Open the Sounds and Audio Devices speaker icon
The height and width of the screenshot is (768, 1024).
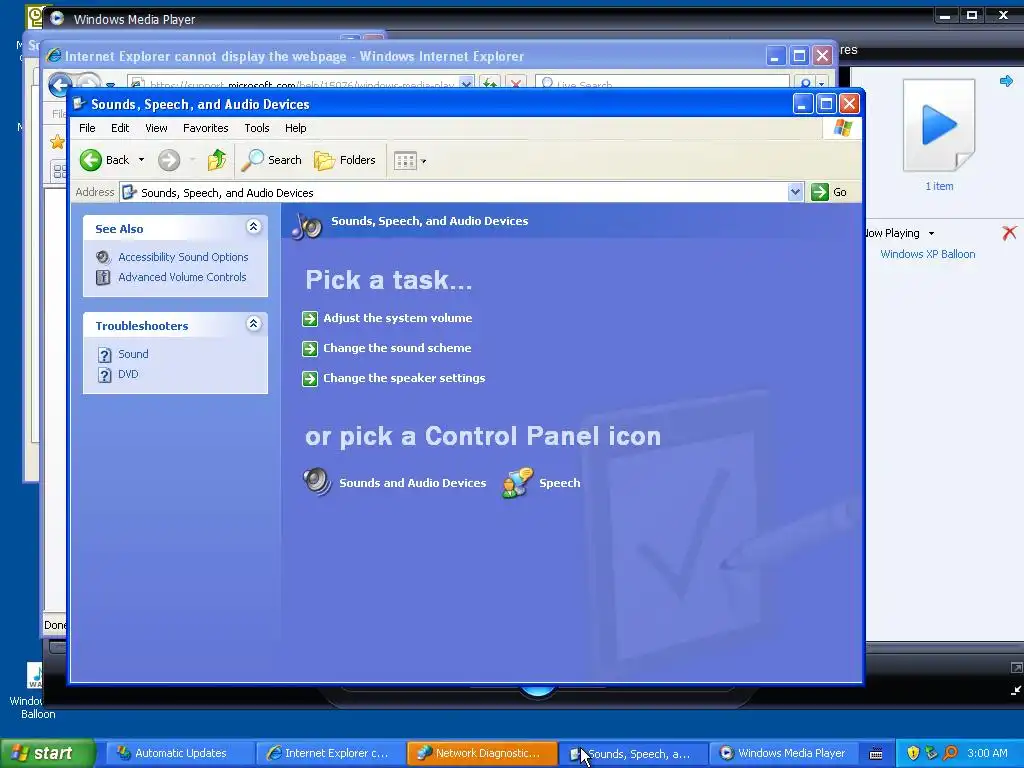tap(317, 482)
